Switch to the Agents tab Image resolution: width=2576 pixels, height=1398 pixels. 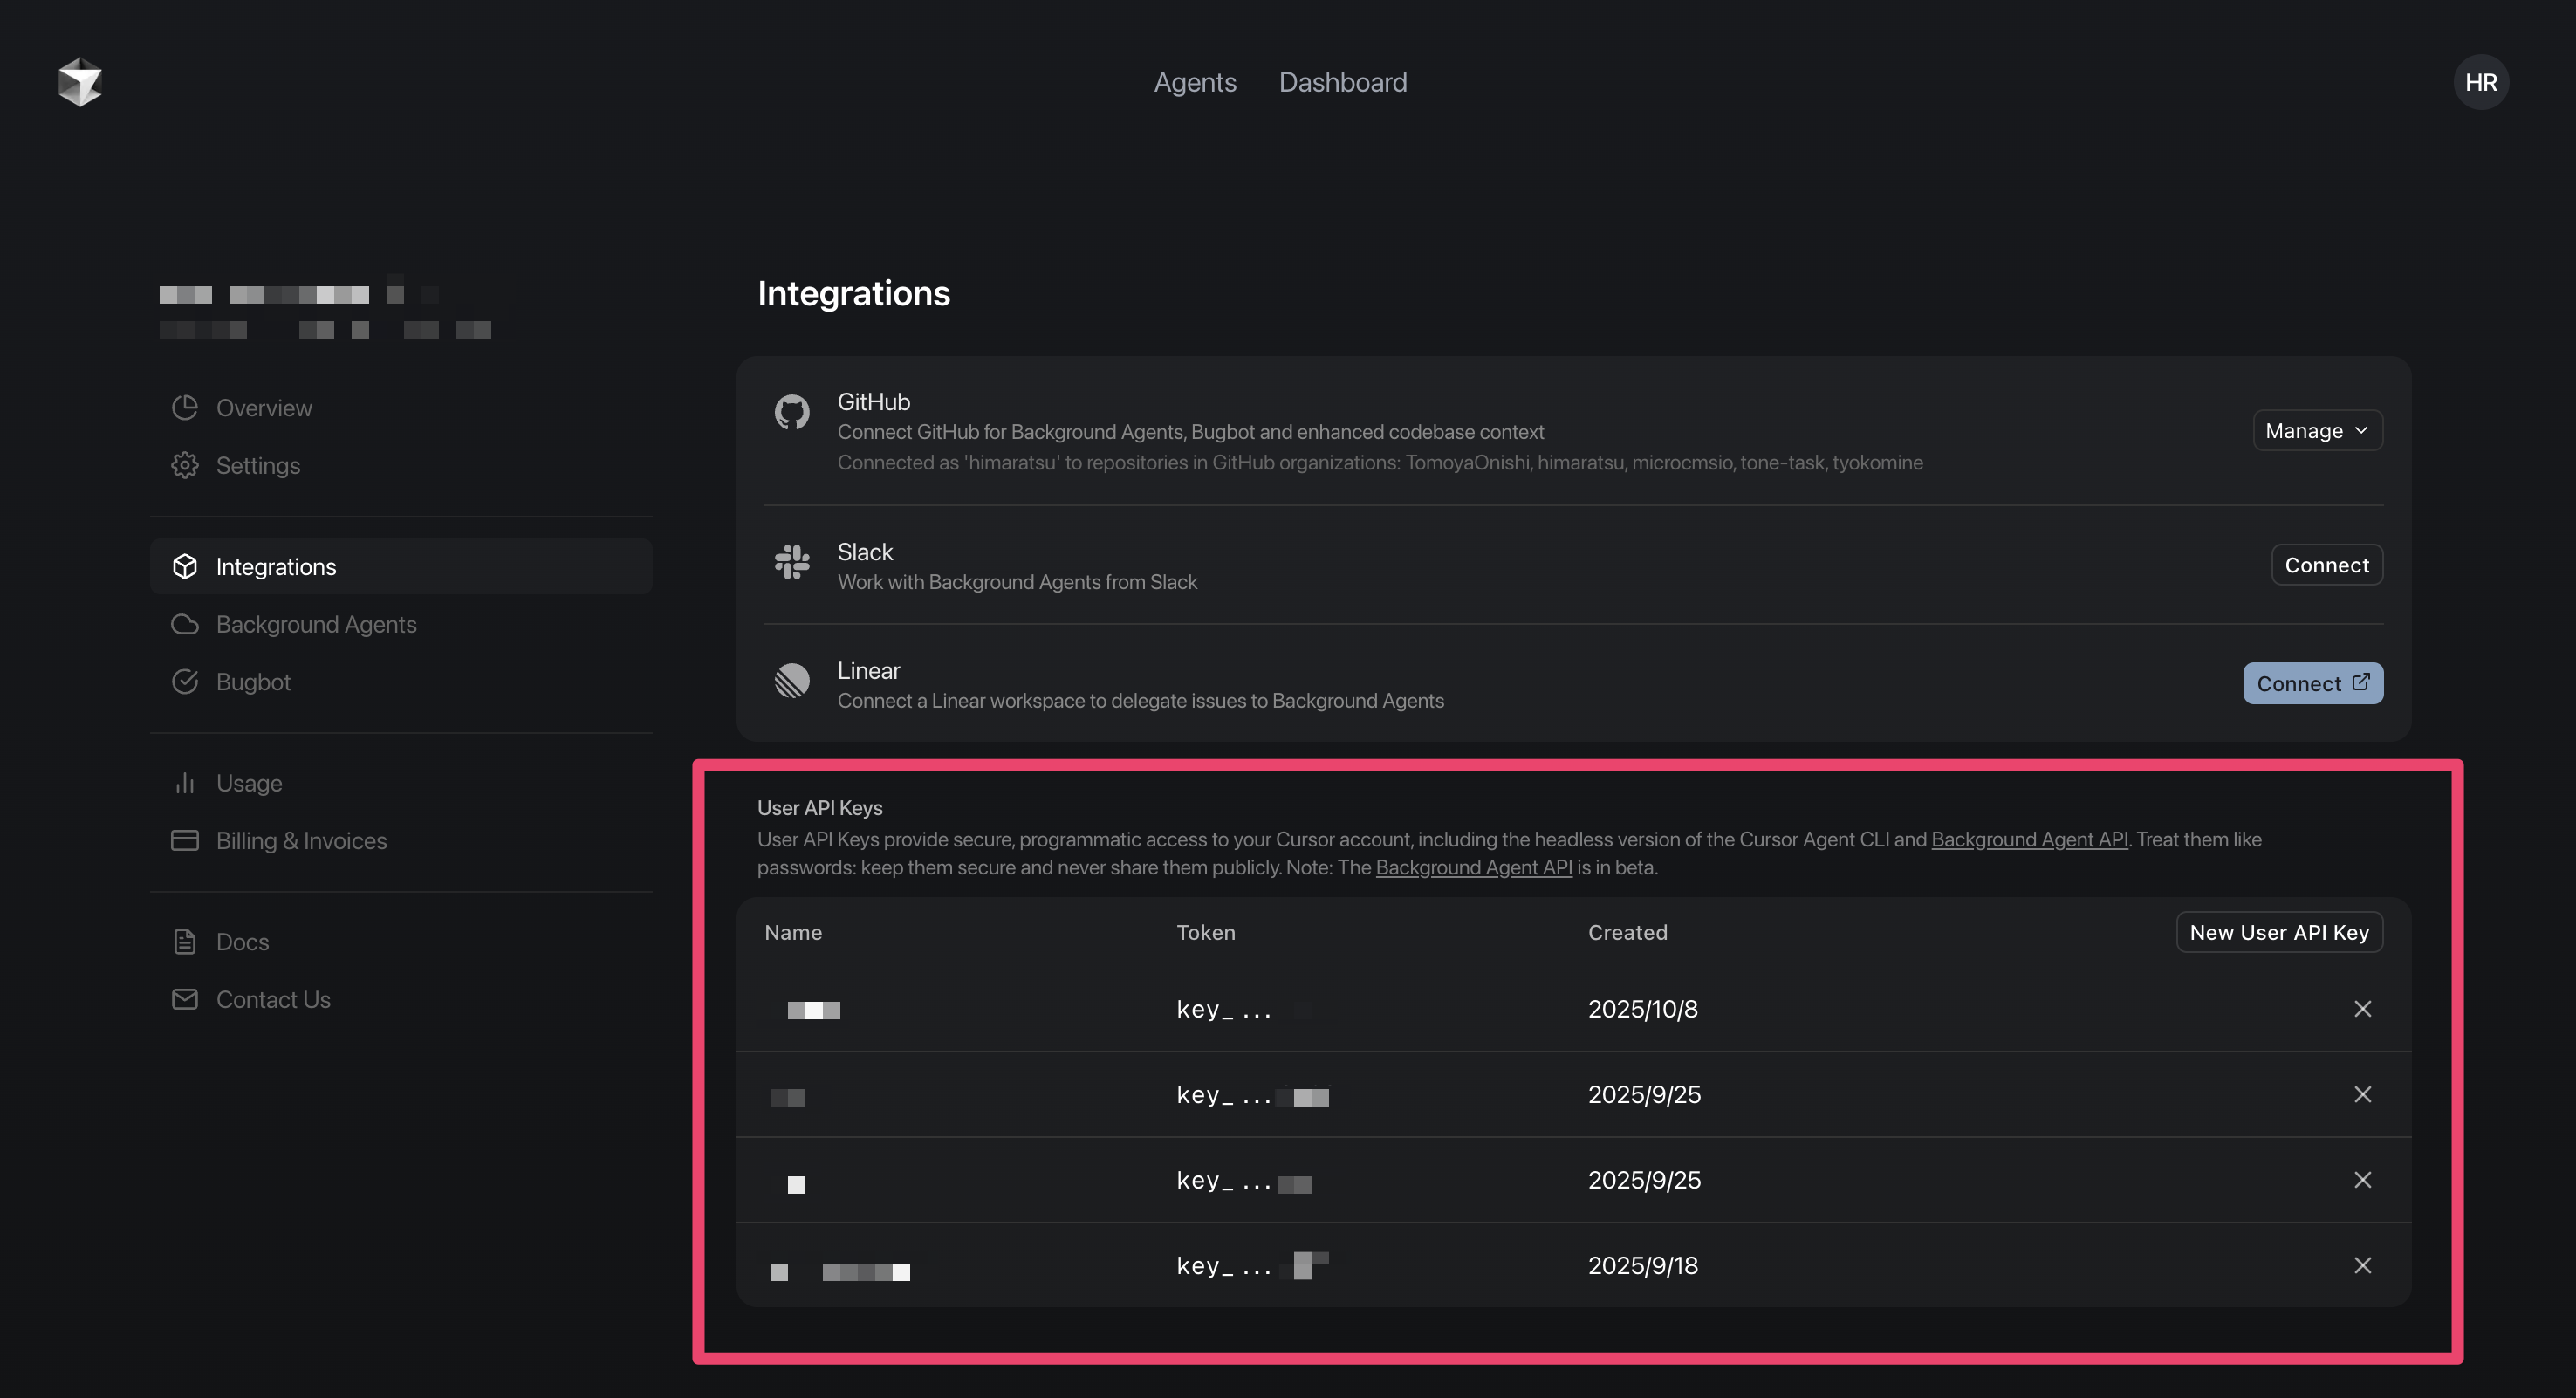click(1195, 82)
